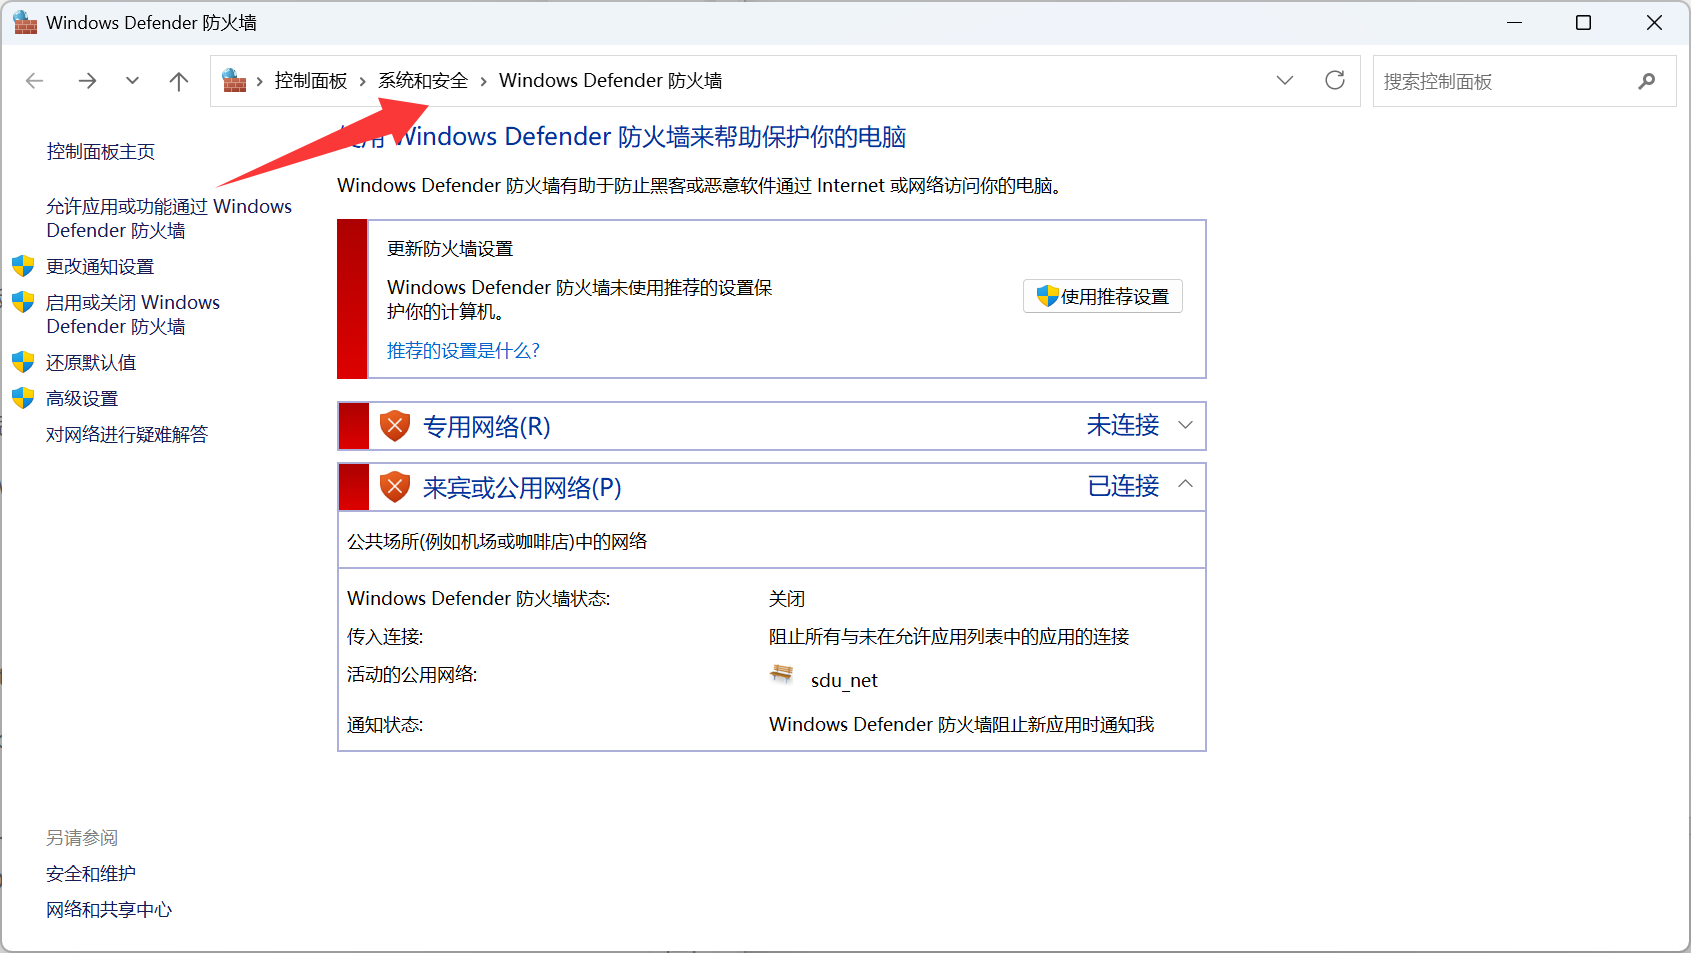This screenshot has height=953, width=1691.
Task: Collapse public network with up chevron
Action: 1186,484
